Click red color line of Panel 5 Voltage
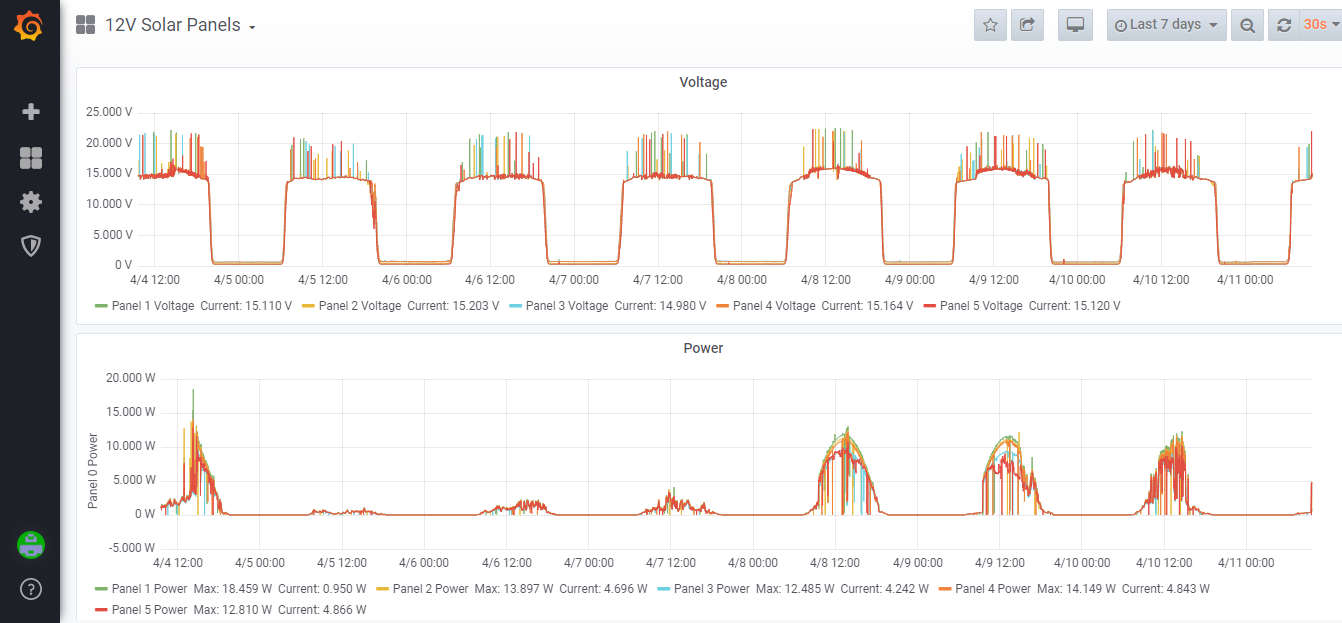 point(929,306)
